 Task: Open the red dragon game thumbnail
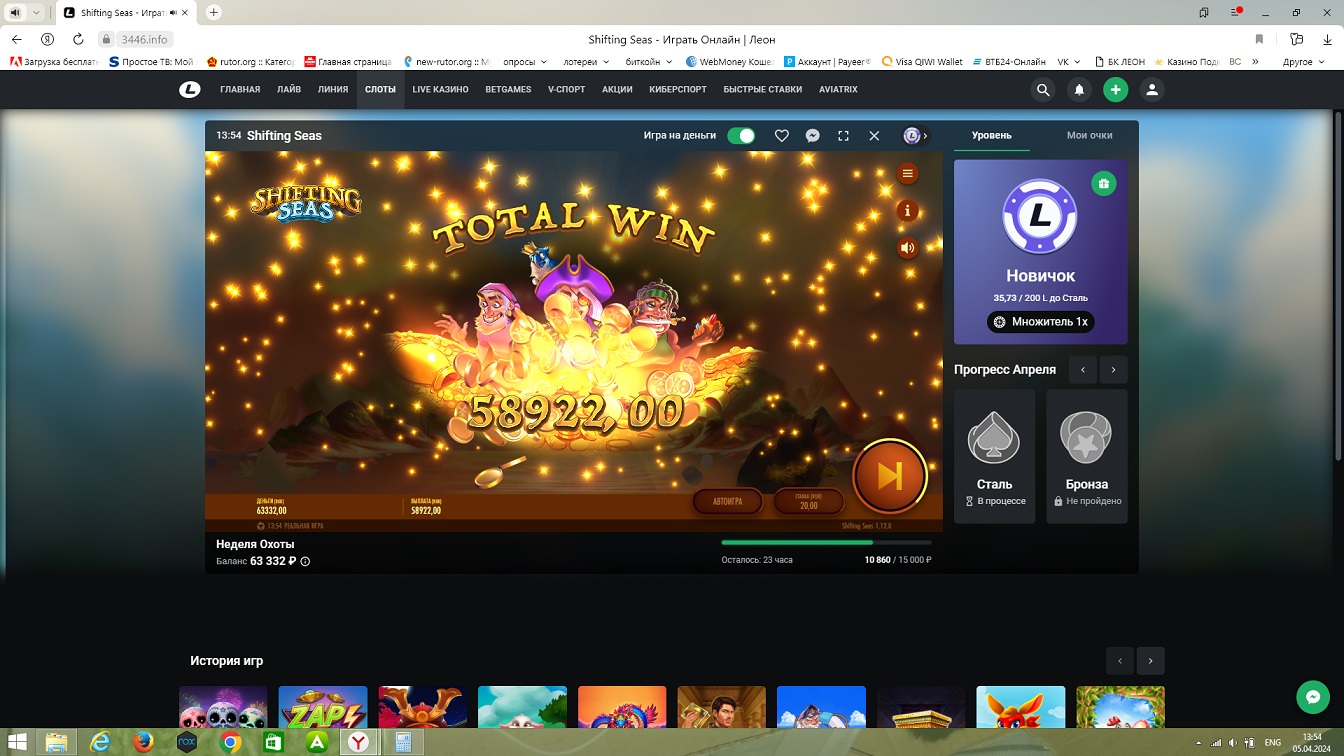pos(422,707)
